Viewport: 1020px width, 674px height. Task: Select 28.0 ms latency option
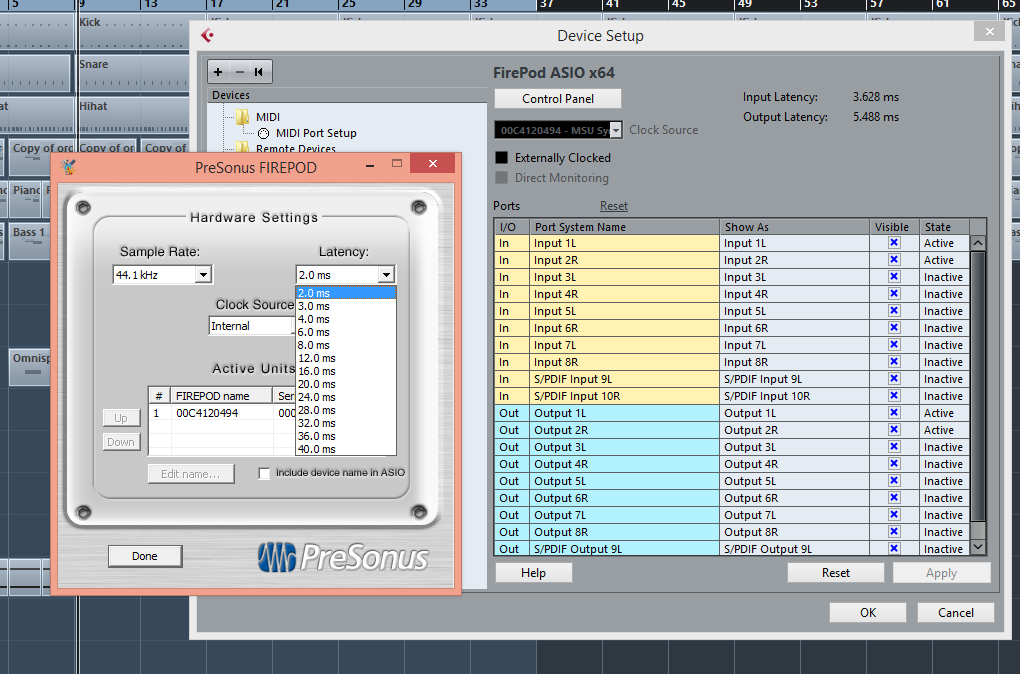pos(346,410)
